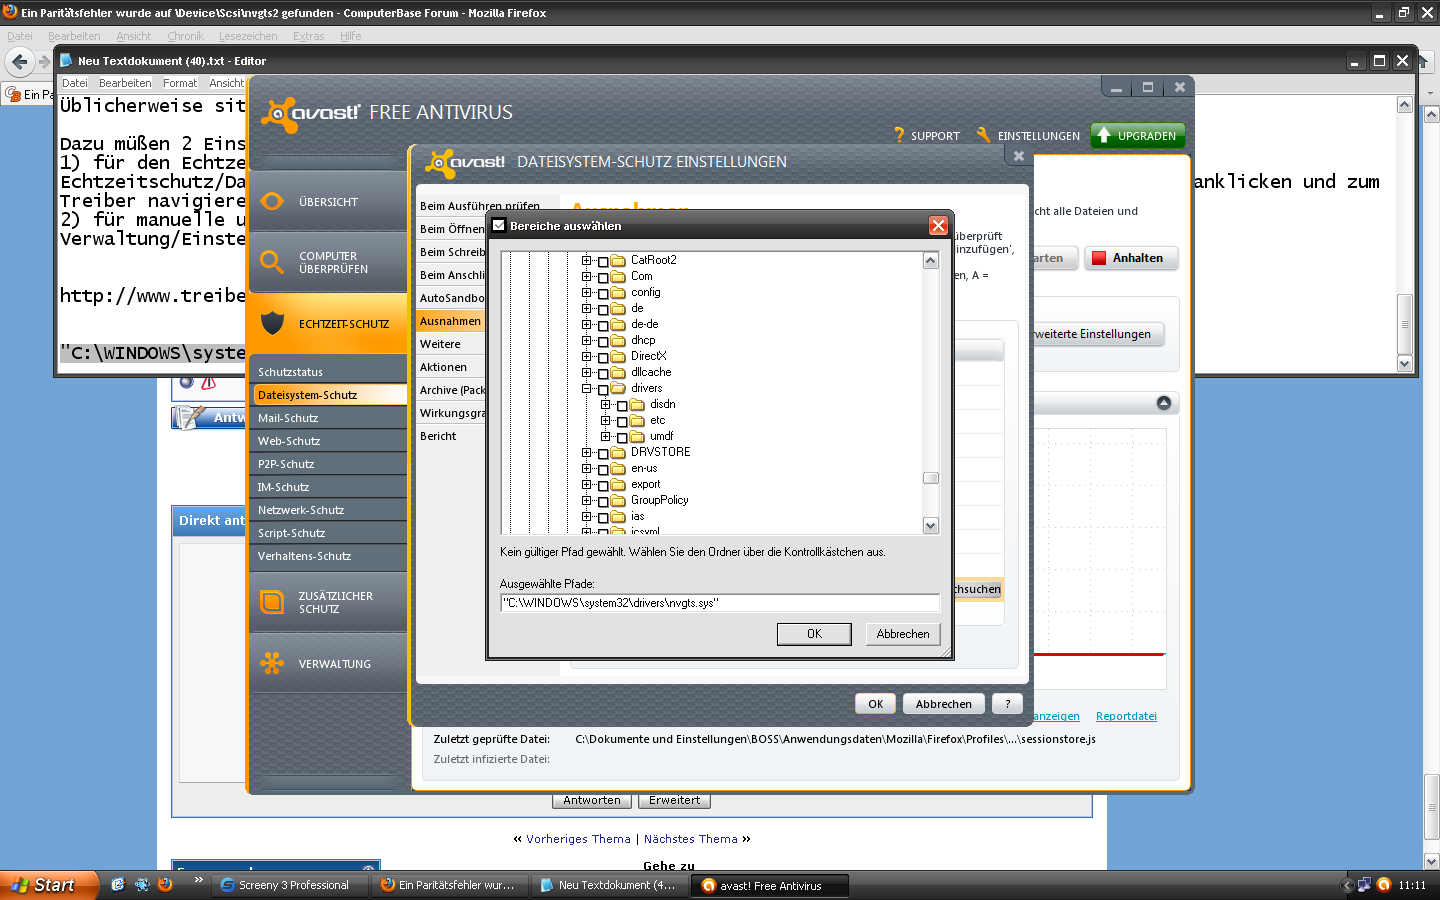
Task: Check the etc subfolder checkbox
Action: click(622, 422)
